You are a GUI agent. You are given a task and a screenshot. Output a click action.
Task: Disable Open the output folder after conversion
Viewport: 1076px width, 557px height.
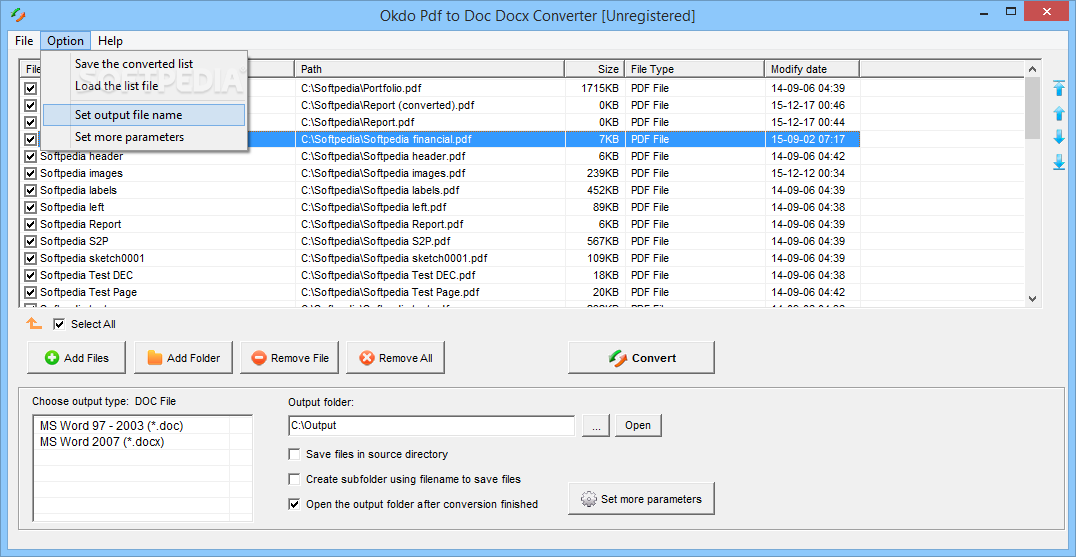(x=294, y=504)
